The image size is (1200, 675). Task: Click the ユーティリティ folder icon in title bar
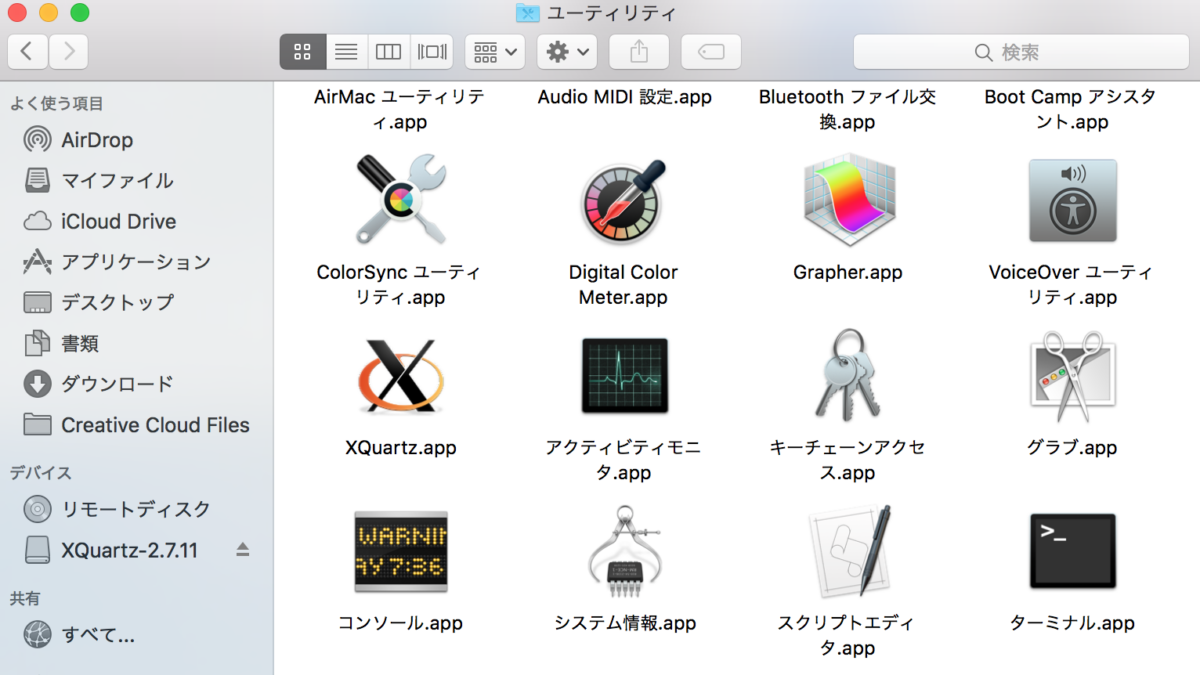click(527, 13)
